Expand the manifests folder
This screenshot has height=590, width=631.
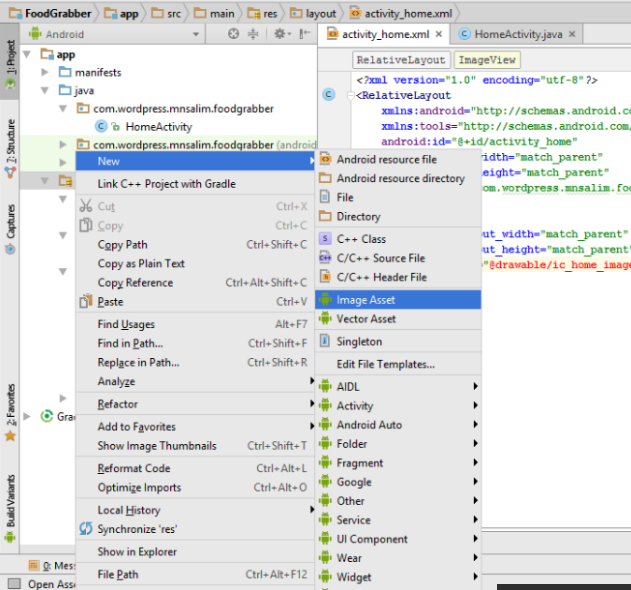point(45,72)
